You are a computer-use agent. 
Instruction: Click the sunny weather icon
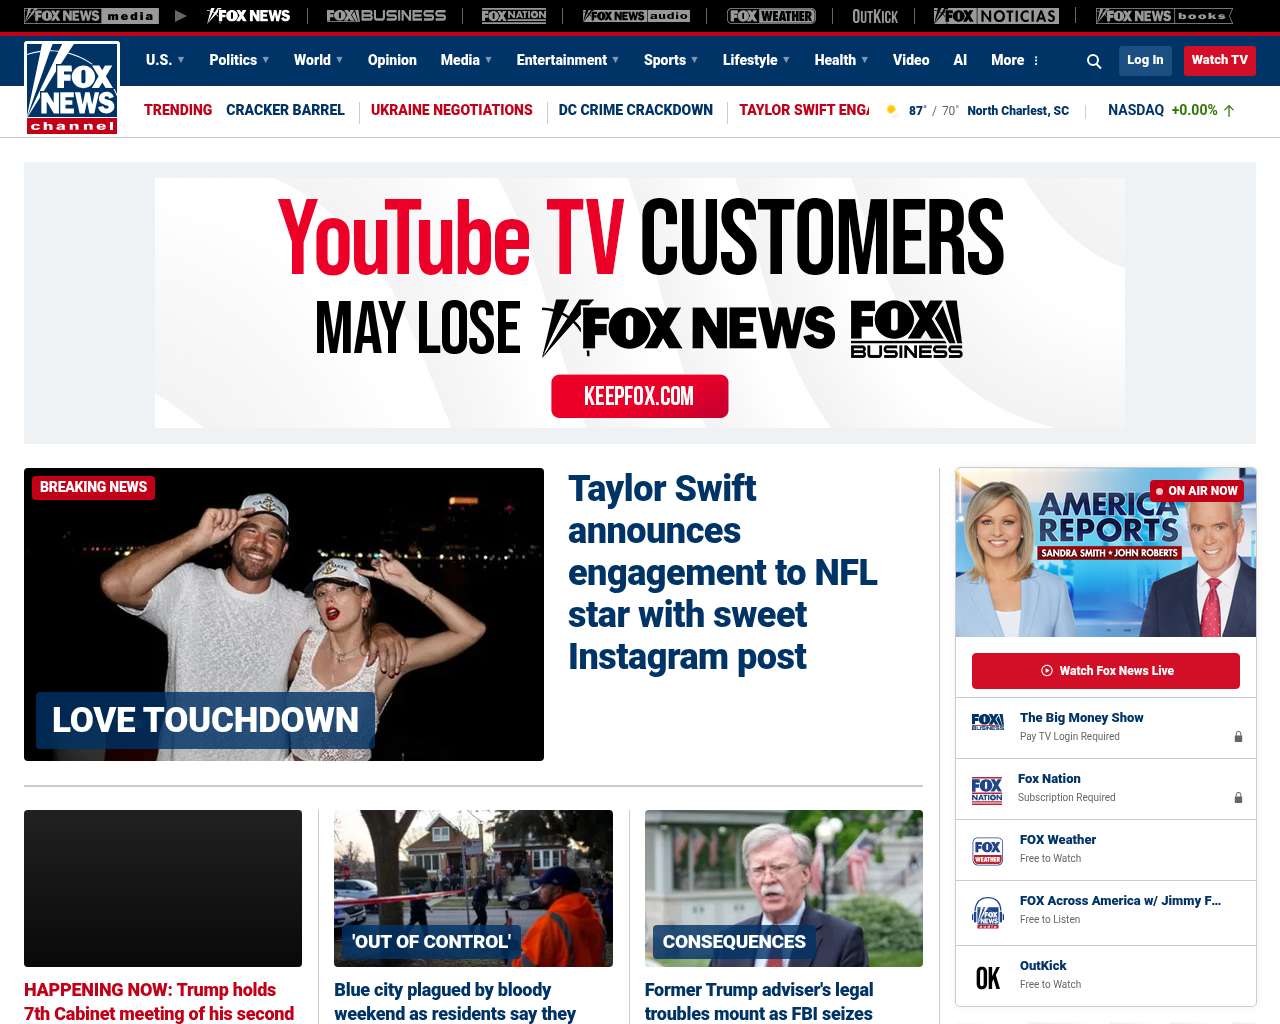click(891, 109)
